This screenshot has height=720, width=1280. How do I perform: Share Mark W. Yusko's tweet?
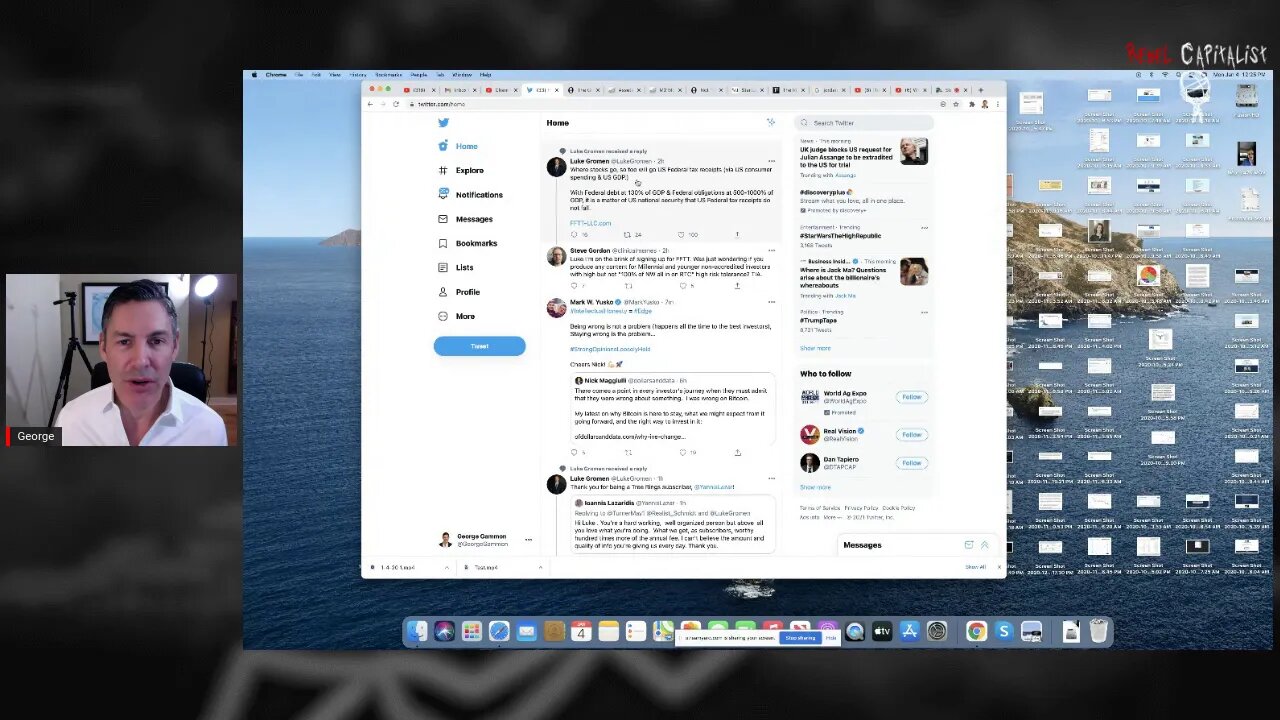(737, 452)
